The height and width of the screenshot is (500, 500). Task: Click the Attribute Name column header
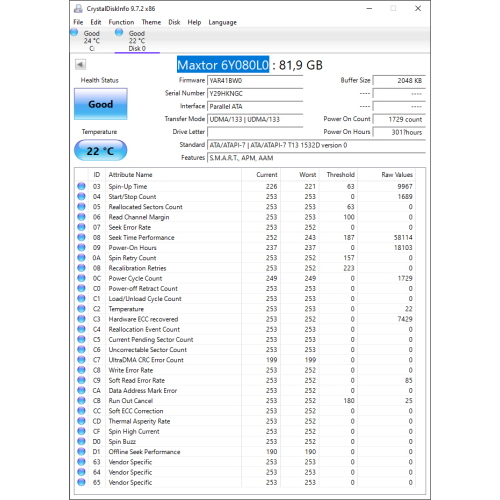click(173, 175)
